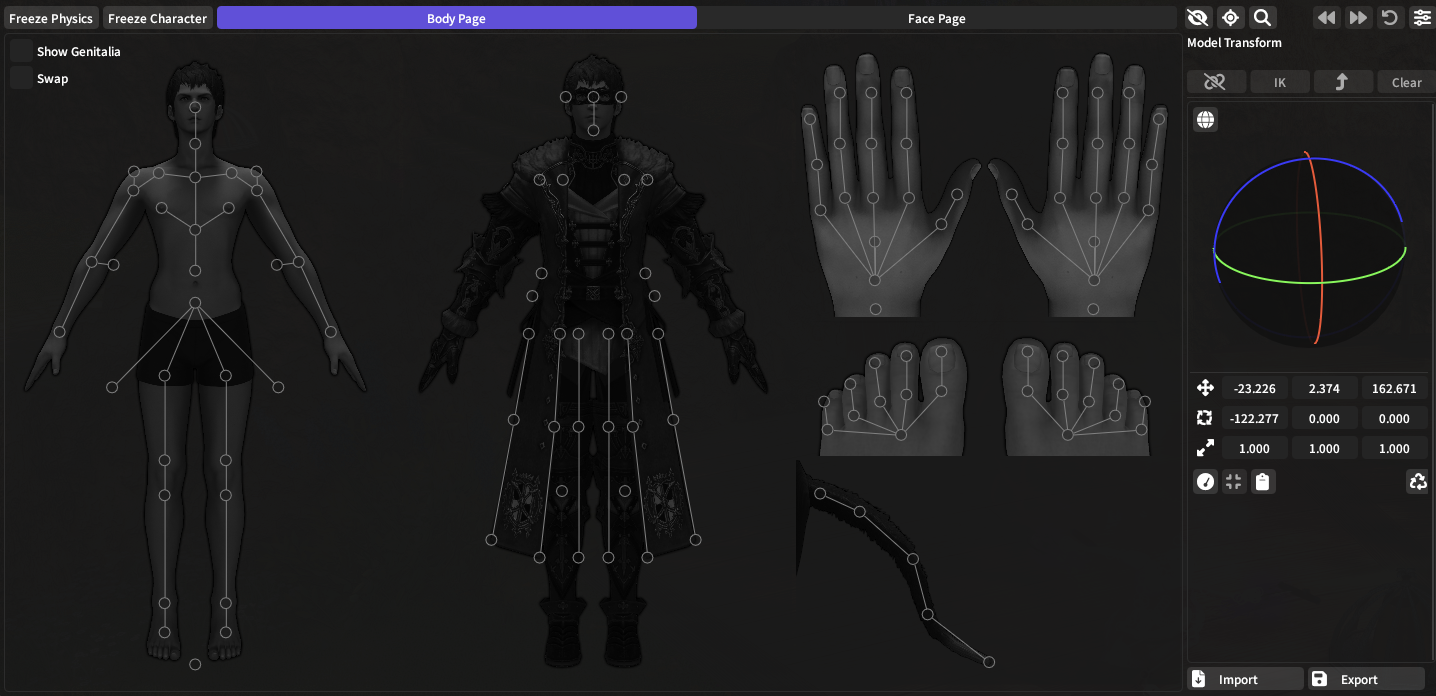Click the IK button
This screenshot has height=696, width=1436.
click(x=1280, y=82)
